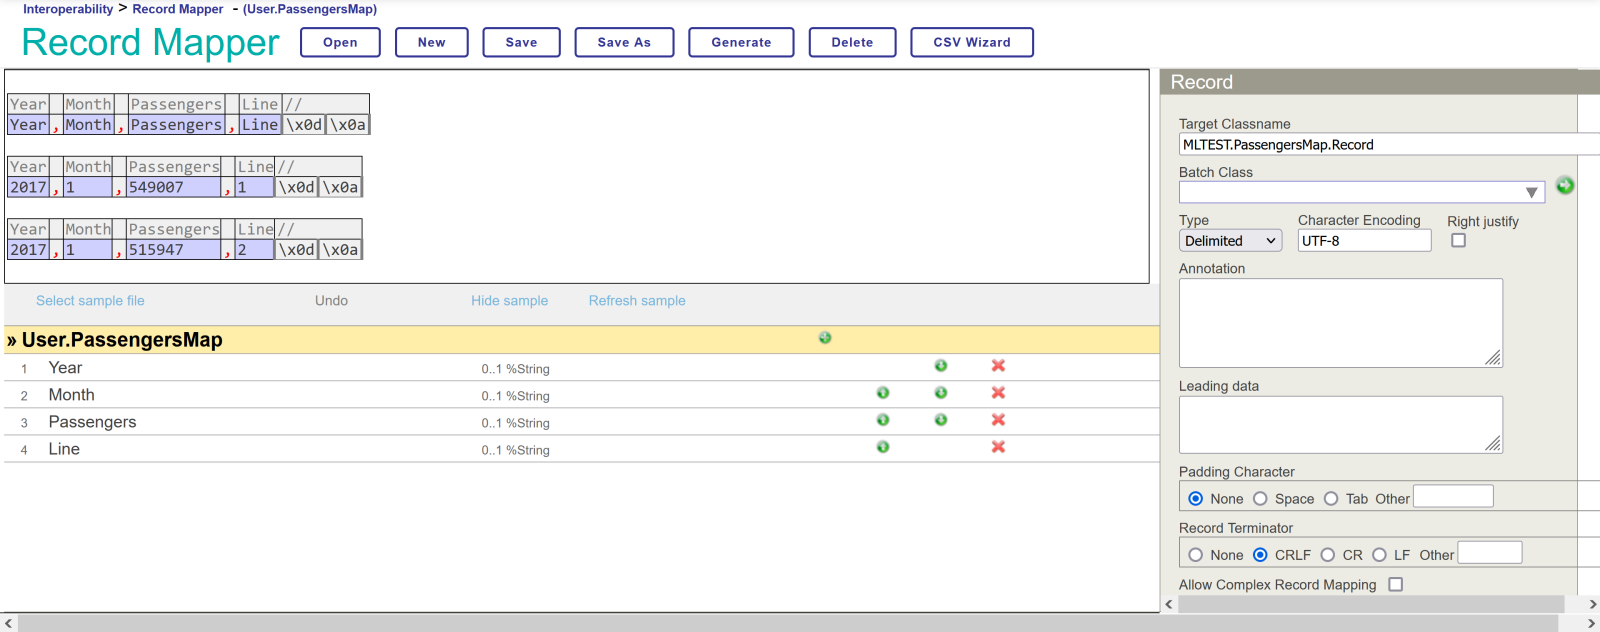Delete the Year field with red X
This screenshot has height=632, width=1600.
(998, 366)
